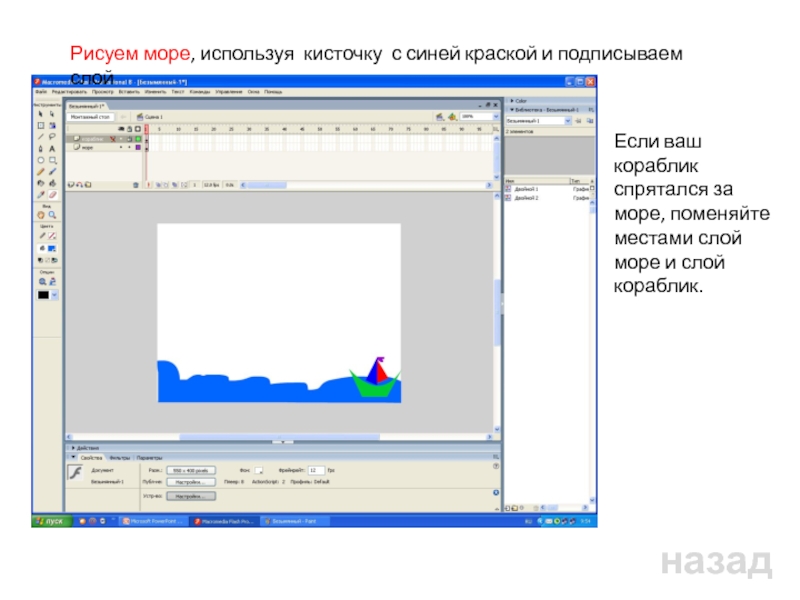Switch to the Фильтры tab
Viewport: 800px width, 600px height.
tap(119, 458)
